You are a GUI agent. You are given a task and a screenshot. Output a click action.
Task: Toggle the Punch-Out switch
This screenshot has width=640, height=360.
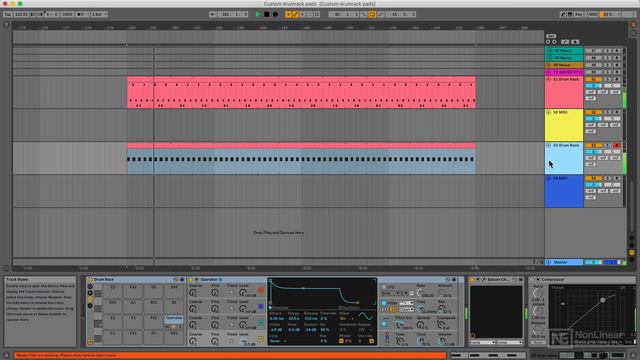pyautogui.click(x=381, y=14)
